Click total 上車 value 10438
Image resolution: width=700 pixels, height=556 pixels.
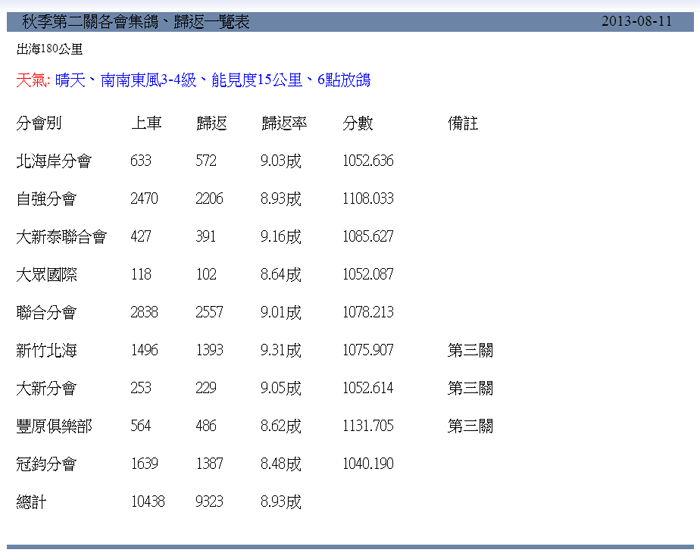point(148,502)
